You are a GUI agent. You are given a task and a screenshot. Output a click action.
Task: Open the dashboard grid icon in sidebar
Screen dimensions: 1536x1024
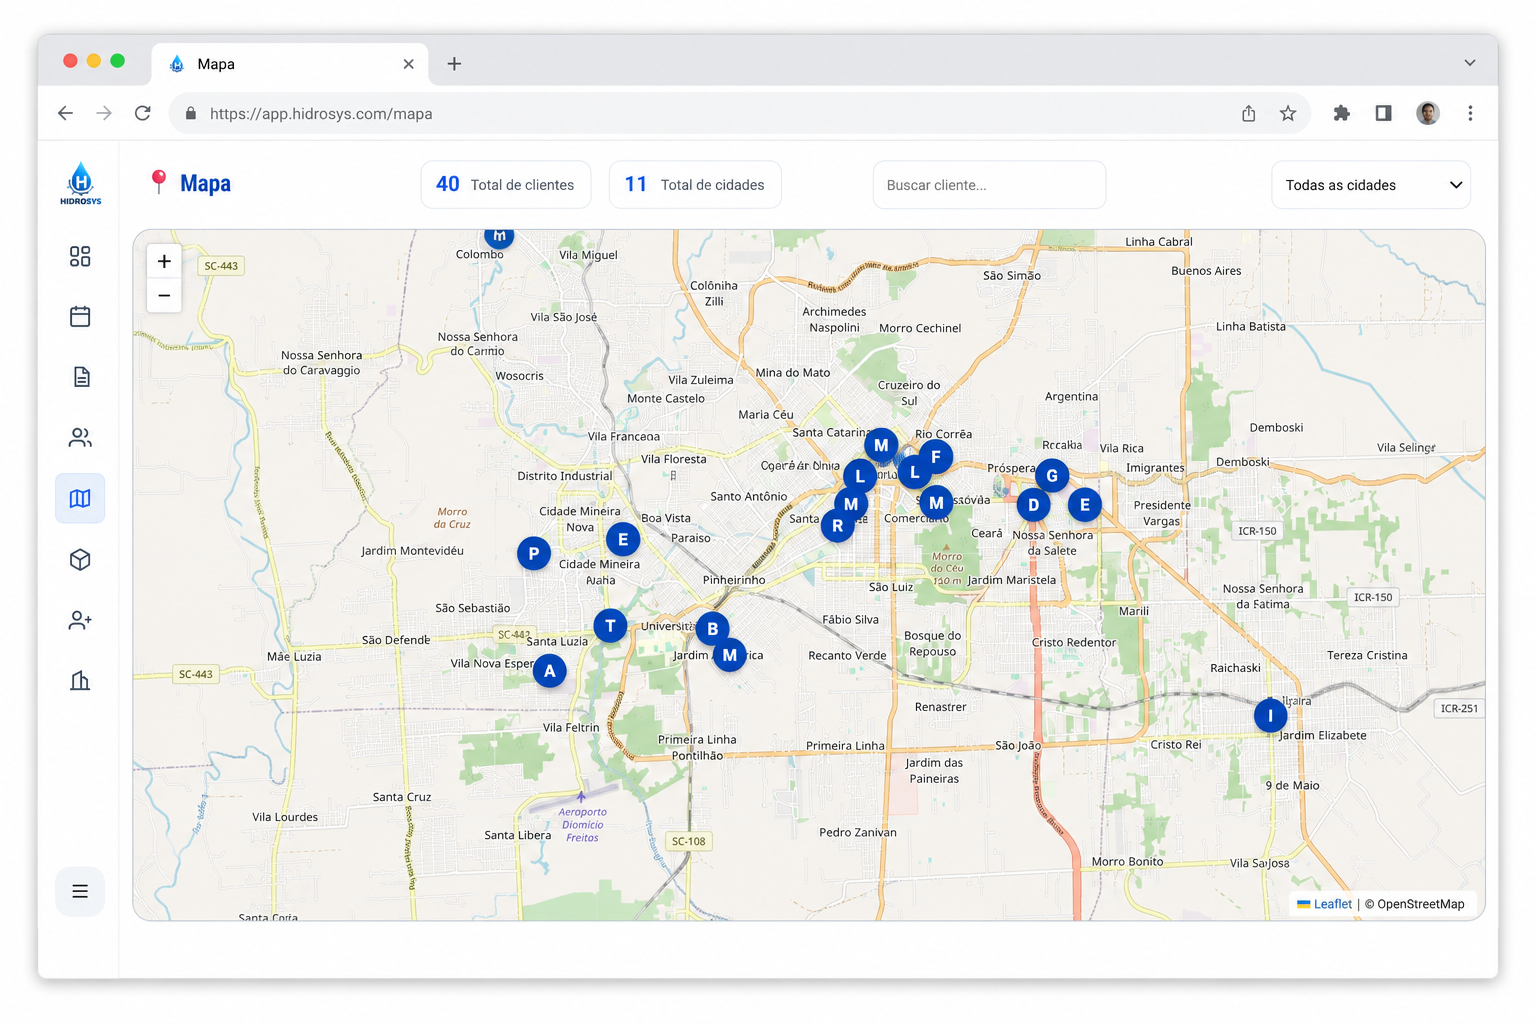pyautogui.click(x=80, y=257)
